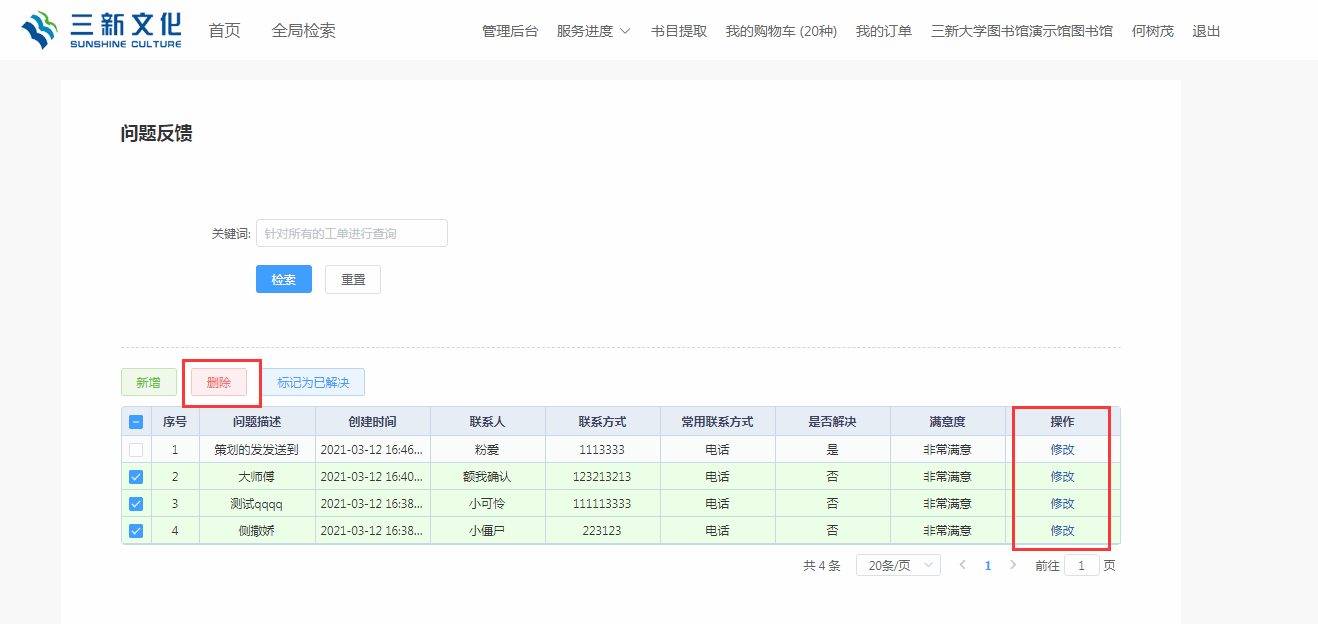Open 全局检索 navigation item
This screenshot has height=624, width=1318.
pyautogui.click(x=303, y=31)
